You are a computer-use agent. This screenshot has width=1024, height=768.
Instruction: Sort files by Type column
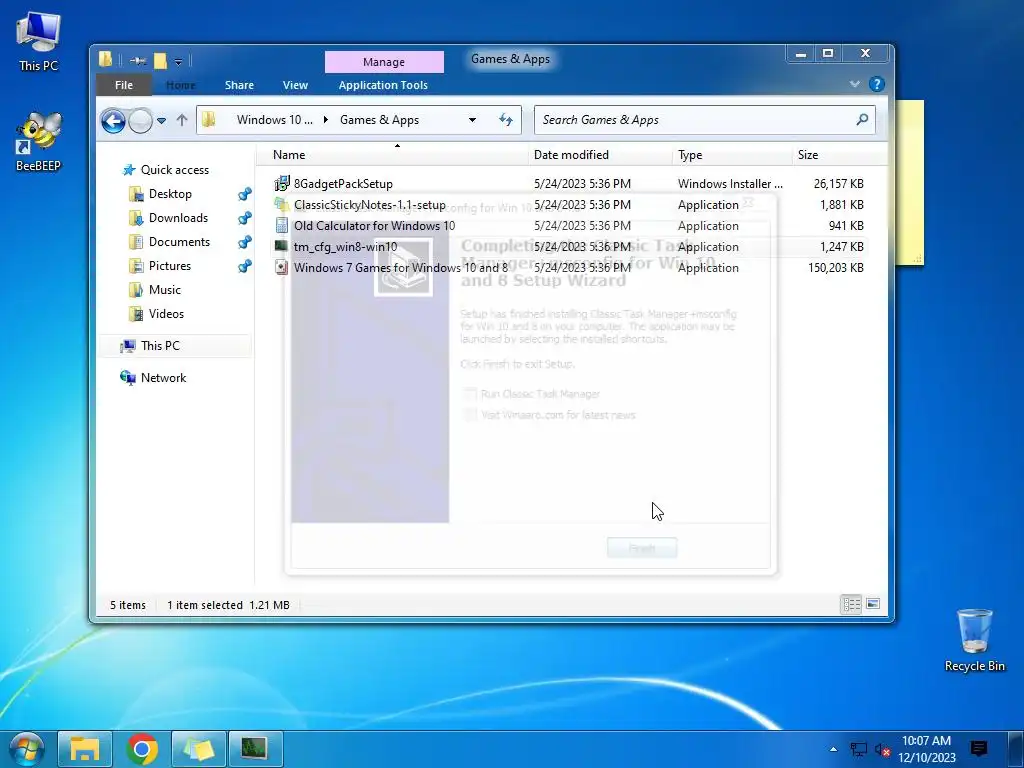(x=690, y=155)
